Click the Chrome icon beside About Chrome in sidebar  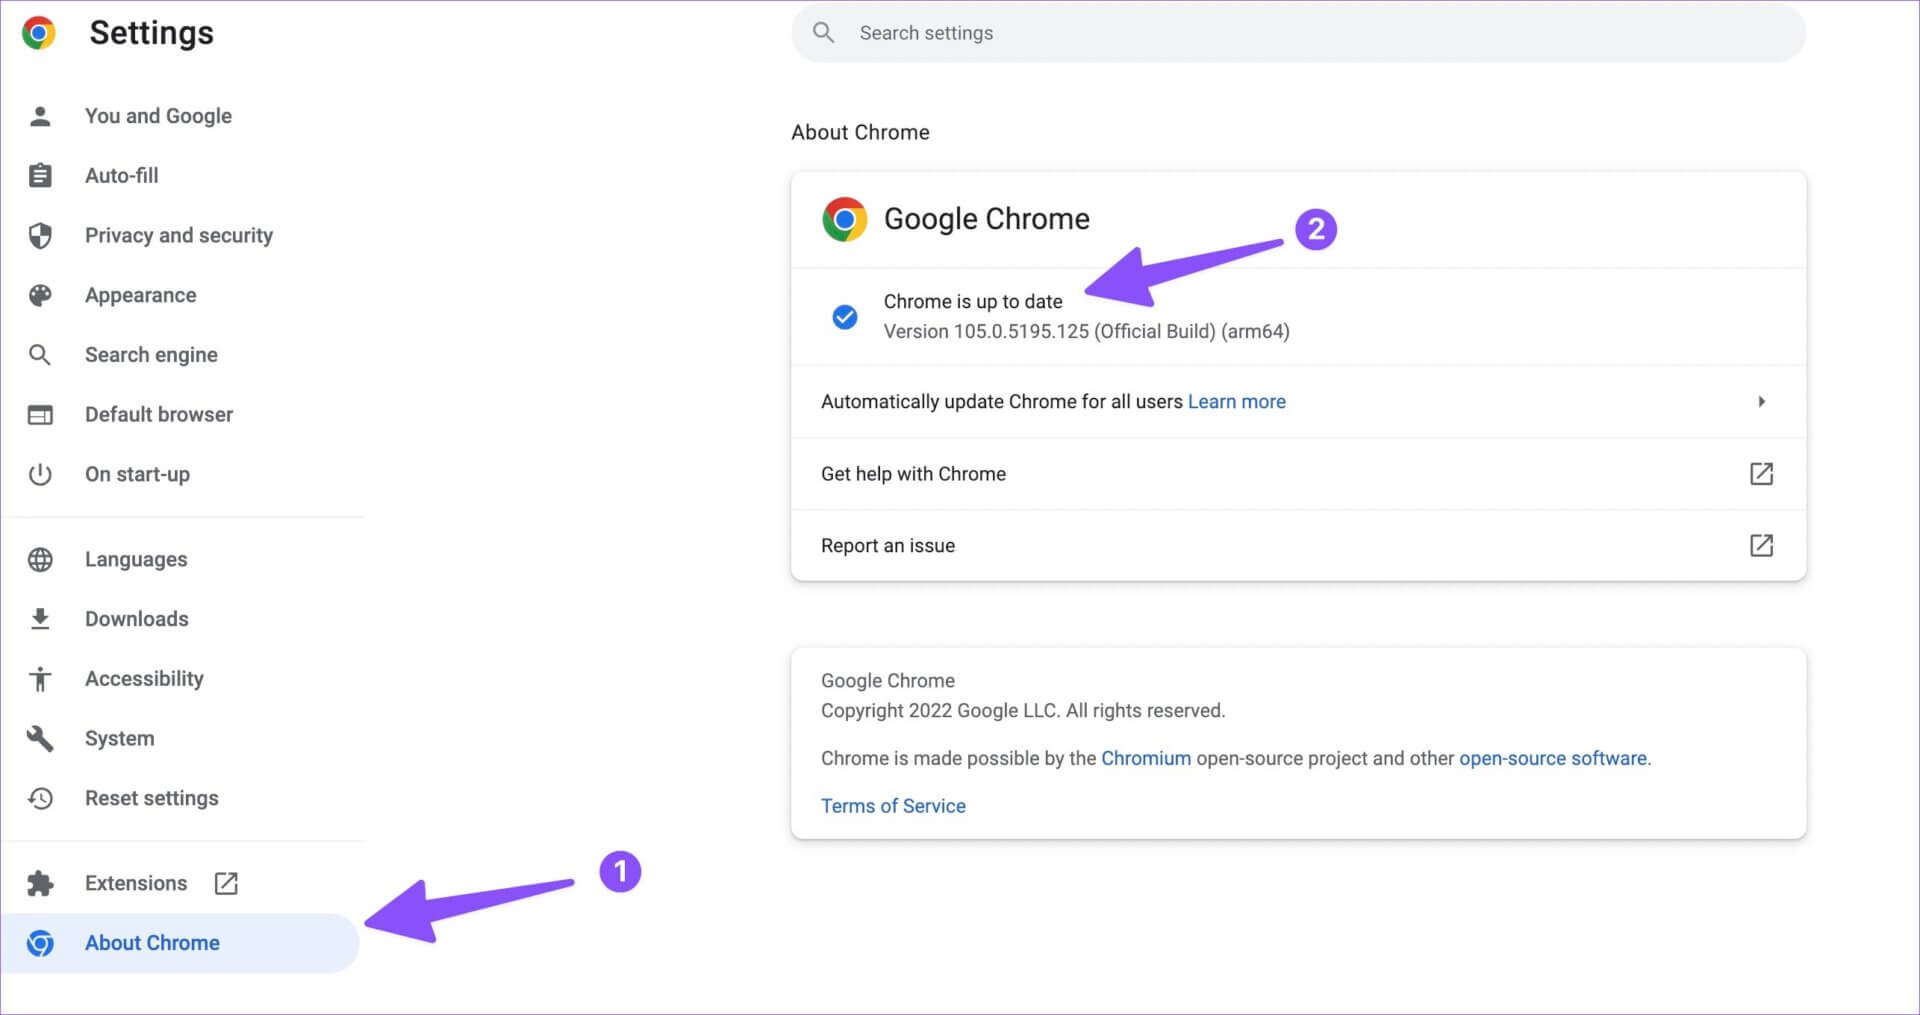[40, 943]
